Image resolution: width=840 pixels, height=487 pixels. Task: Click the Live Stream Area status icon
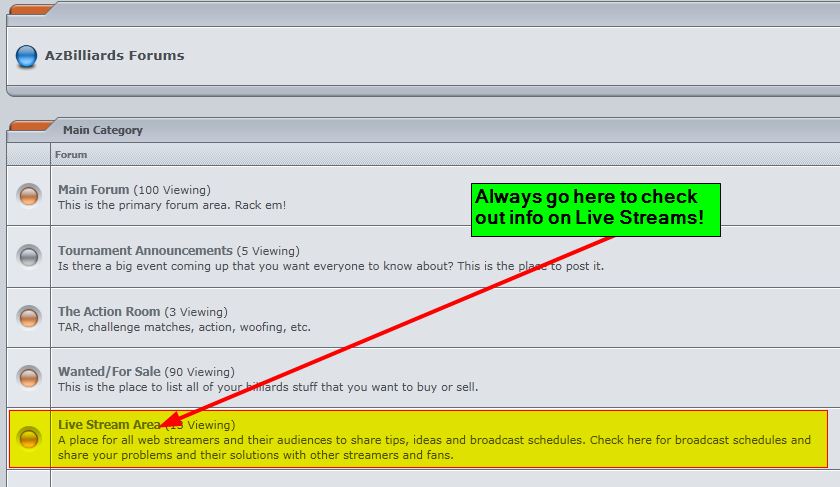point(29,438)
